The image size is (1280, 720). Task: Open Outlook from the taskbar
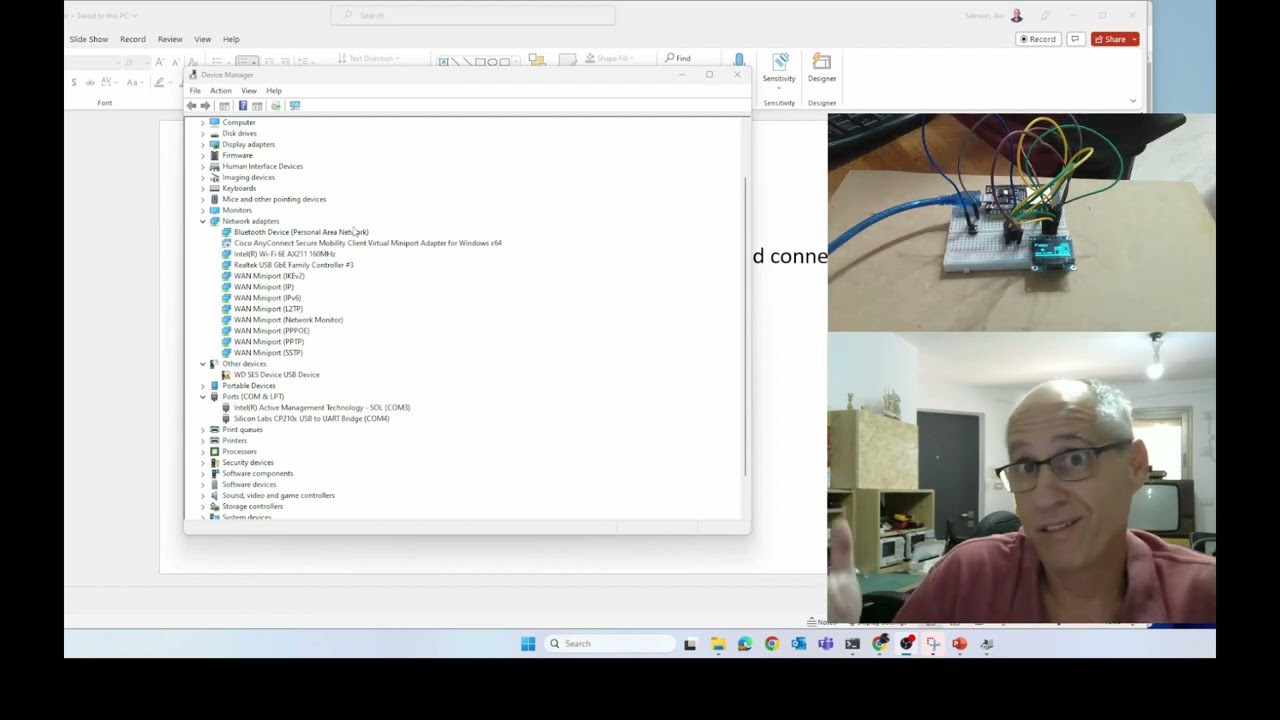click(798, 644)
